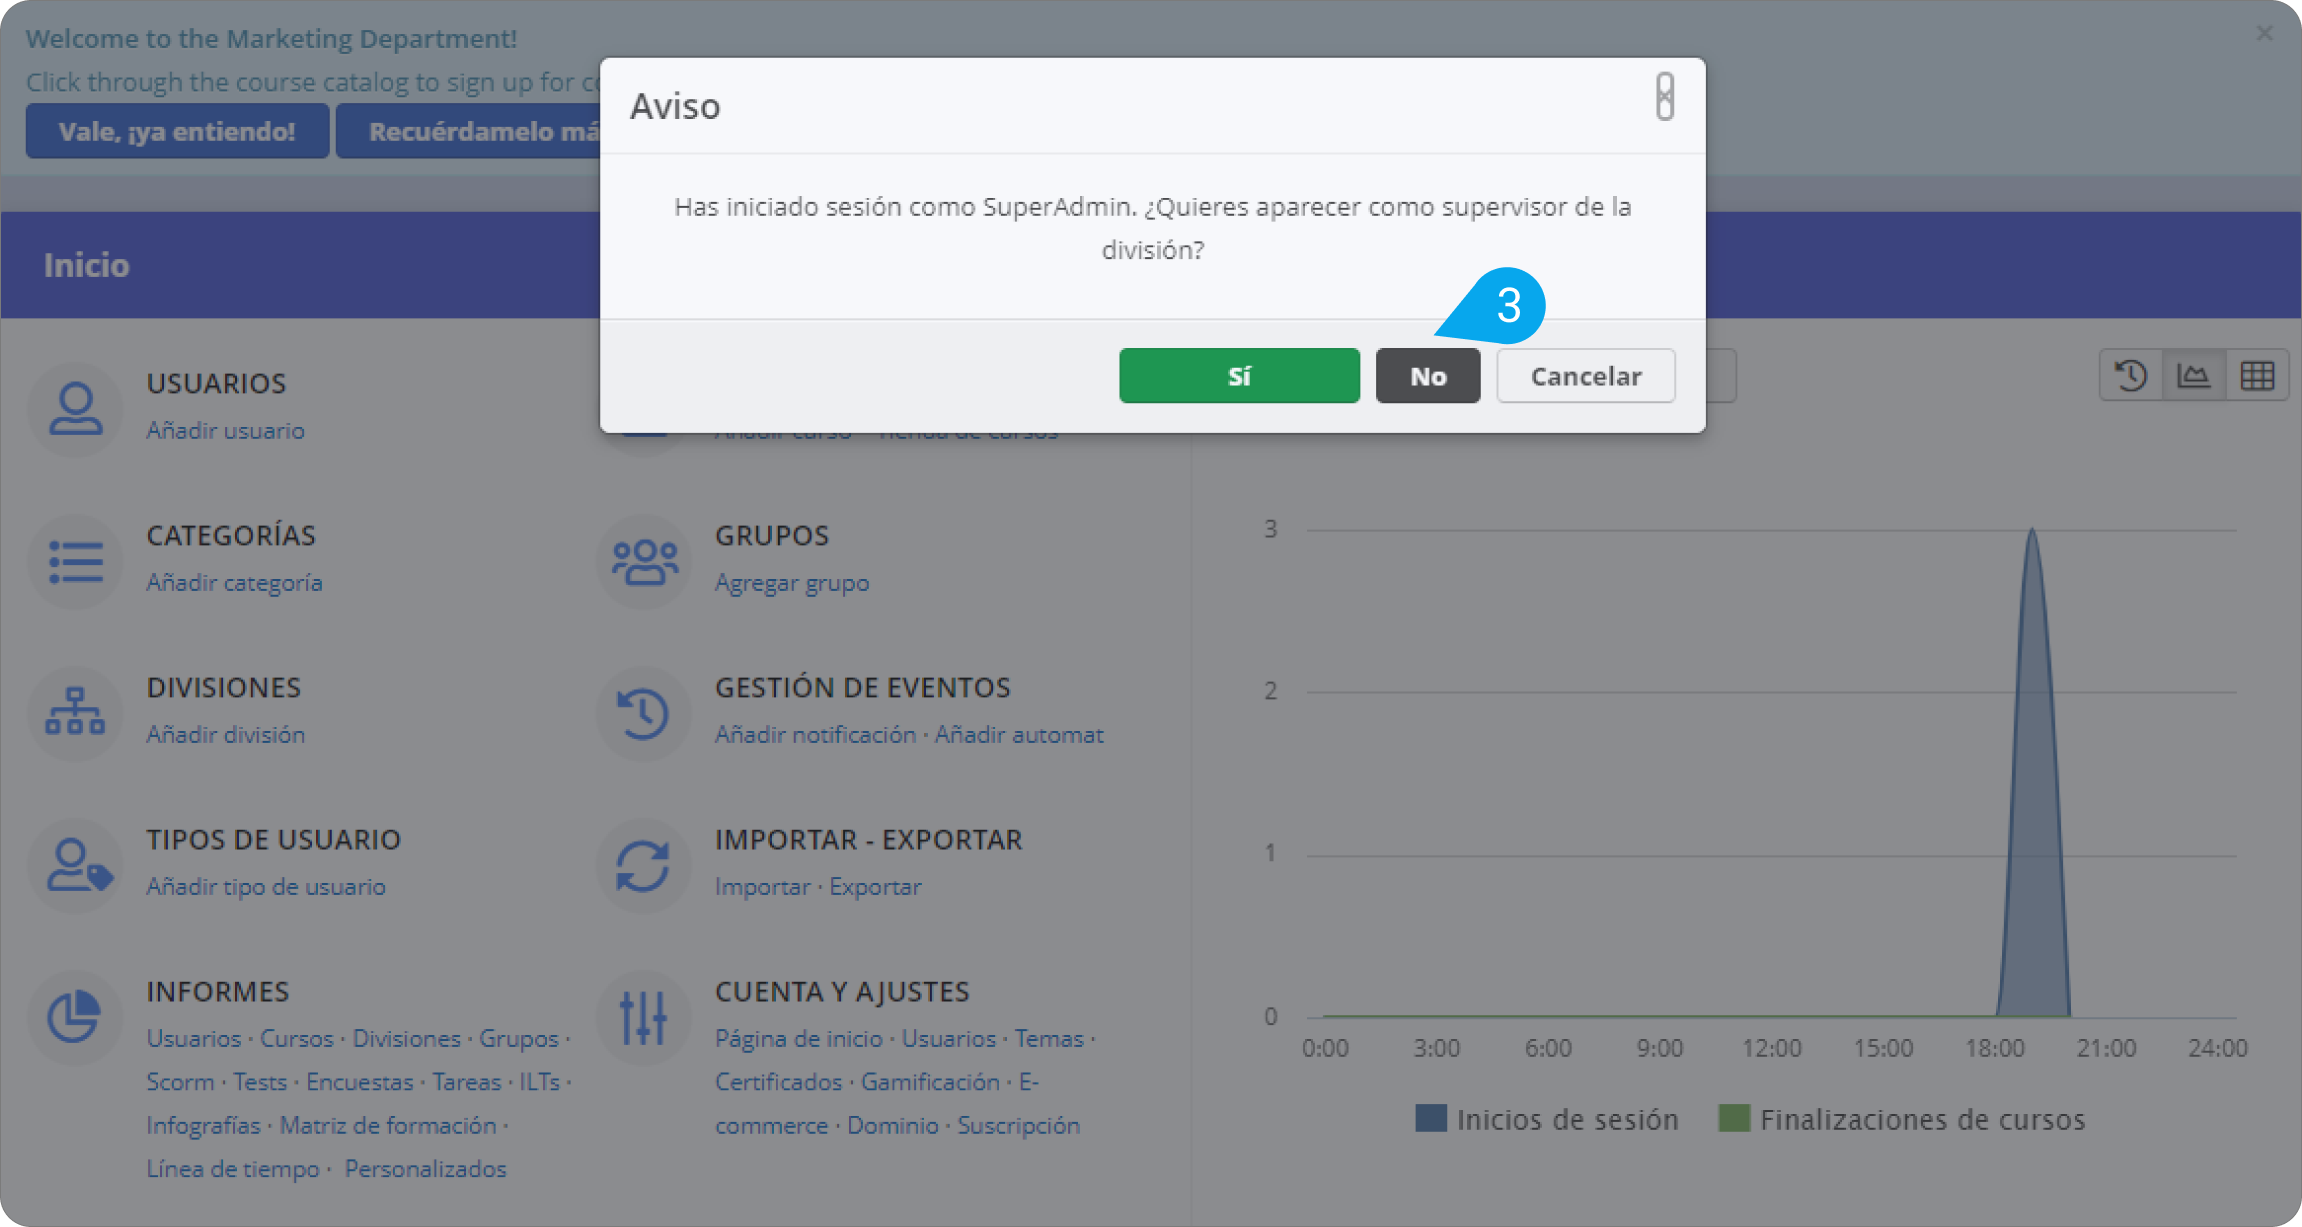Click the Usuarios person icon
Screen dimensions: 2302x1227
[76, 409]
